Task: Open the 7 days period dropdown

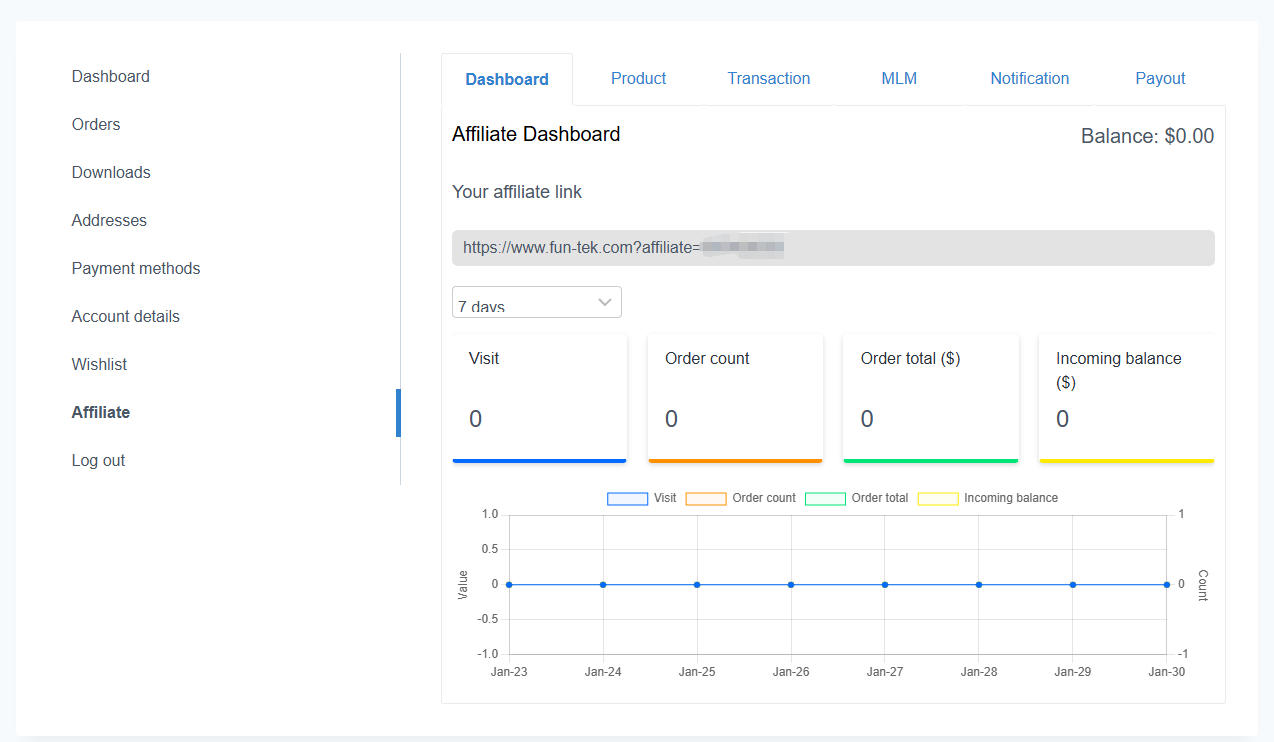Action: tap(537, 303)
